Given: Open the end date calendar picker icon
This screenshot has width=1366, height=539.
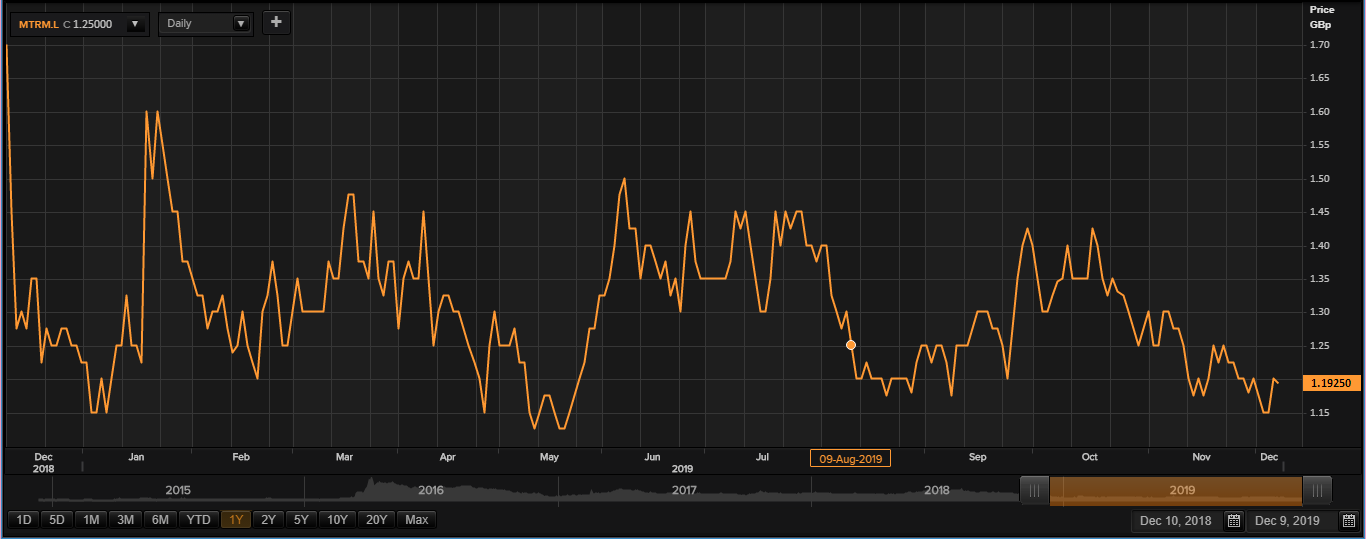Looking at the screenshot, I should (x=1348, y=521).
